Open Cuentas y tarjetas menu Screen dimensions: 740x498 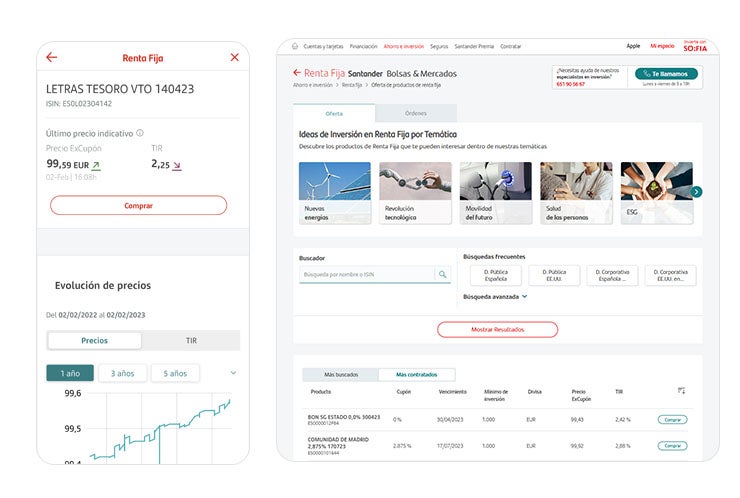(x=323, y=46)
